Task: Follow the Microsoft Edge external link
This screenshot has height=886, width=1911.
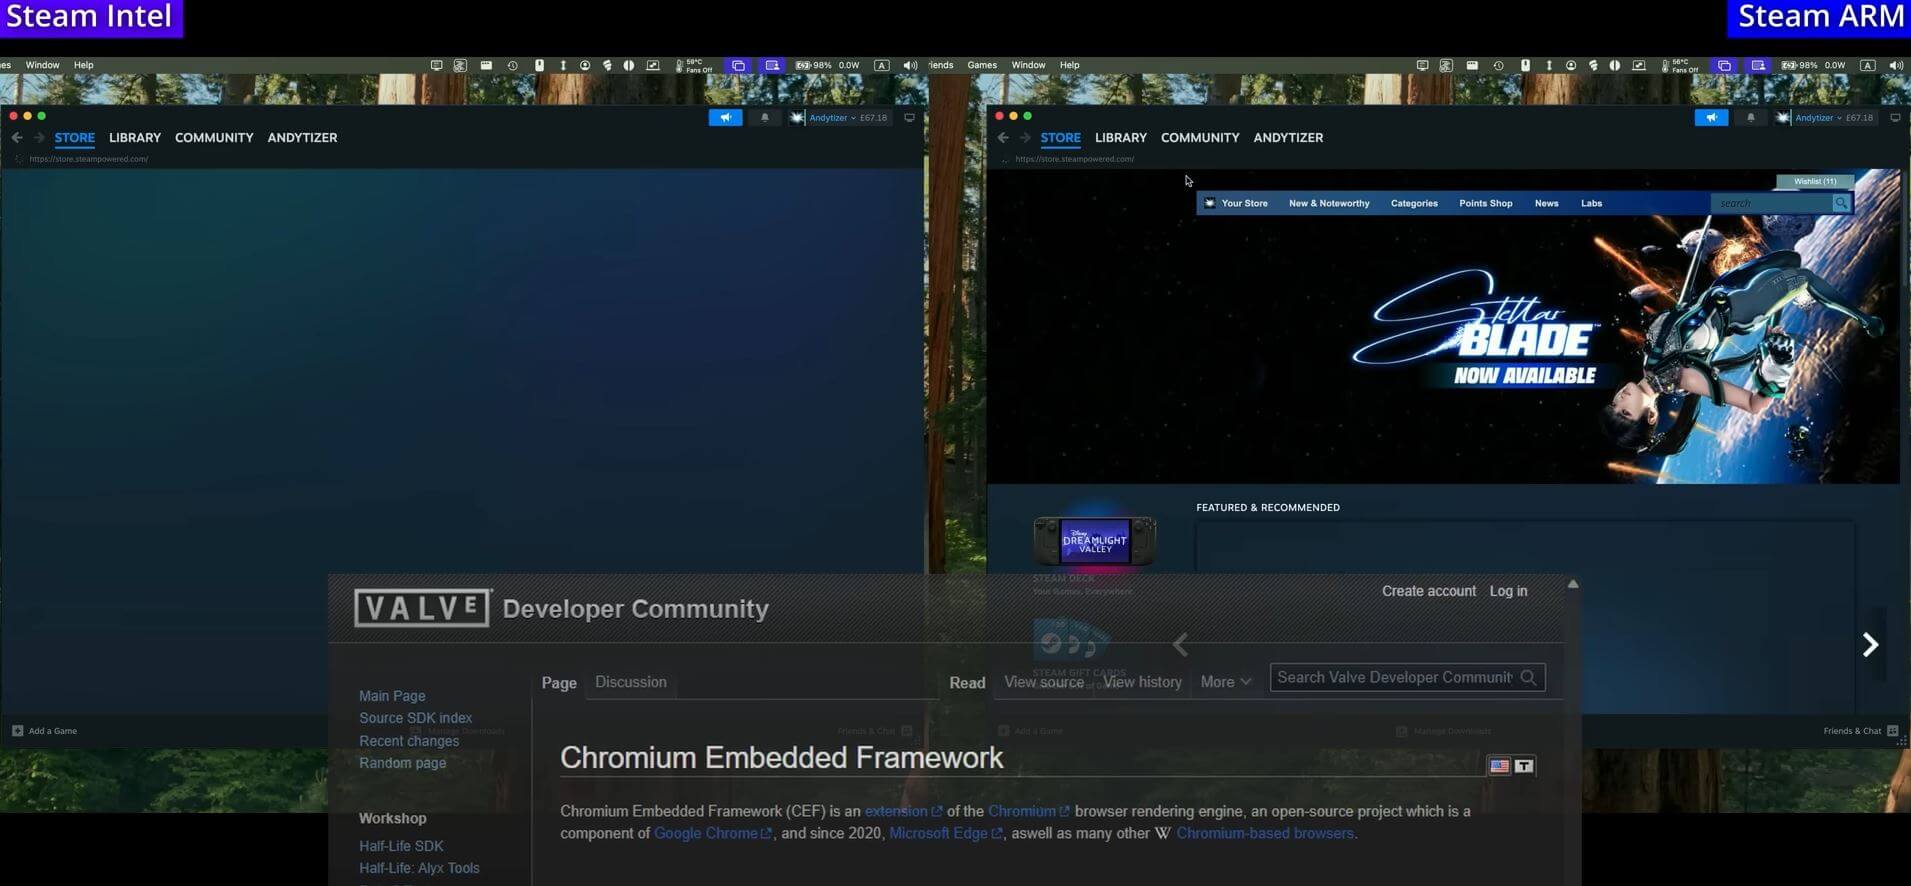Action: 945,833
